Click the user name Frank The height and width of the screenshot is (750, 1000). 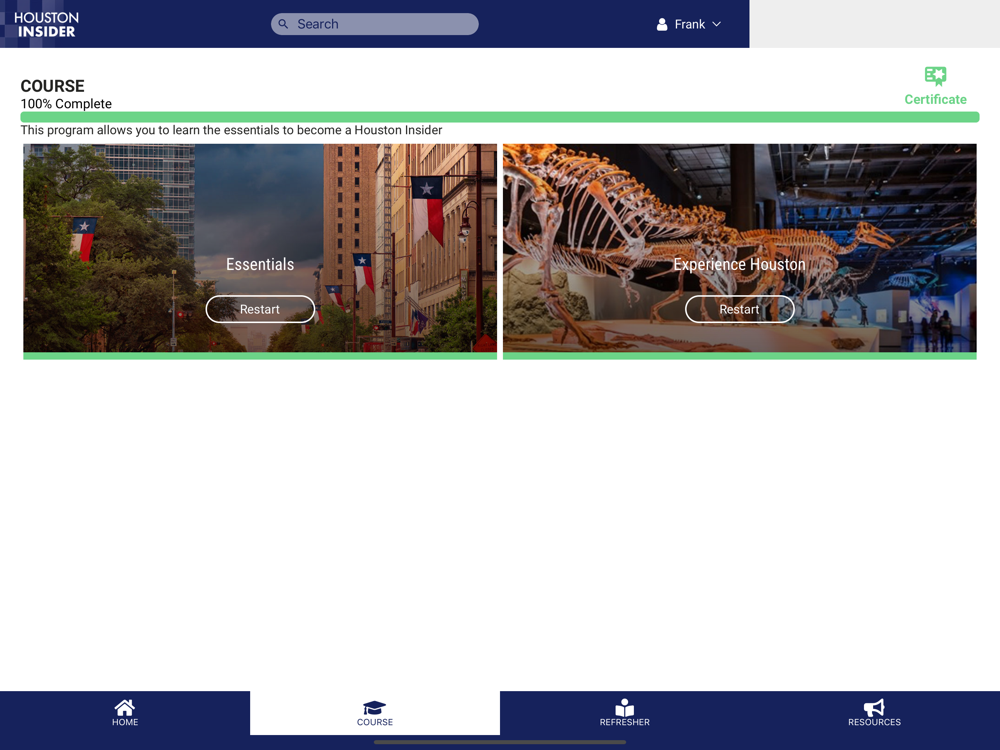690,24
